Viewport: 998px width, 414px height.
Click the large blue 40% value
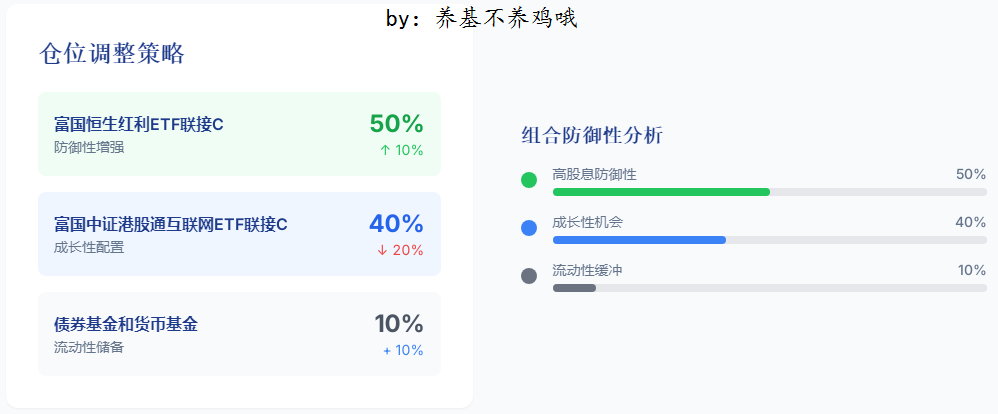click(397, 224)
